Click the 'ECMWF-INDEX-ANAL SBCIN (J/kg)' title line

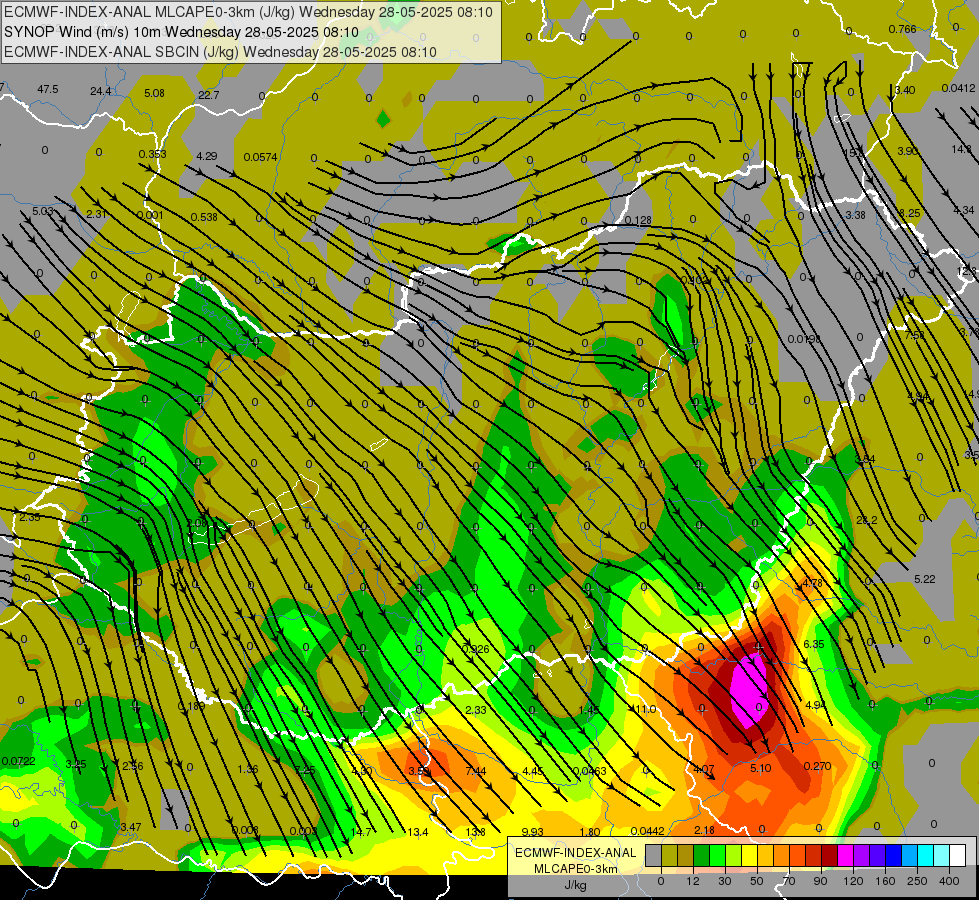220,52
